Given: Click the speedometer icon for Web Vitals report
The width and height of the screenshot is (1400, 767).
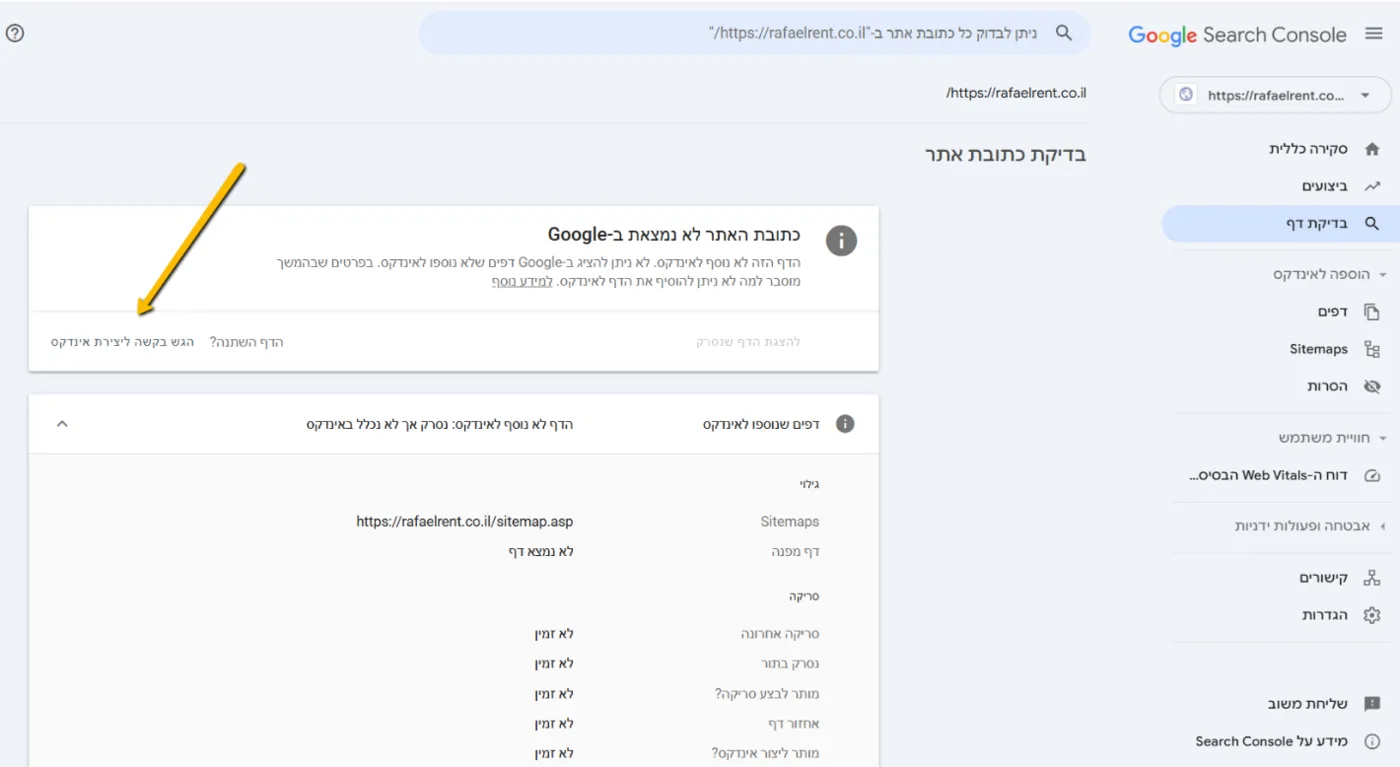Looking at the screenshot, I should click(1372, 475).
